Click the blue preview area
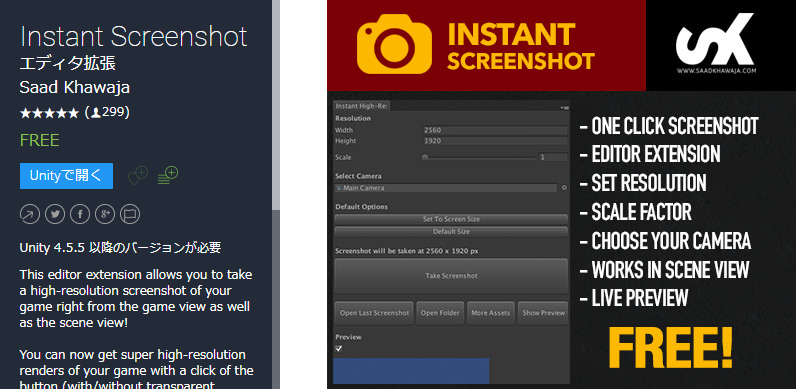796x389 pixels. point(411,371)
